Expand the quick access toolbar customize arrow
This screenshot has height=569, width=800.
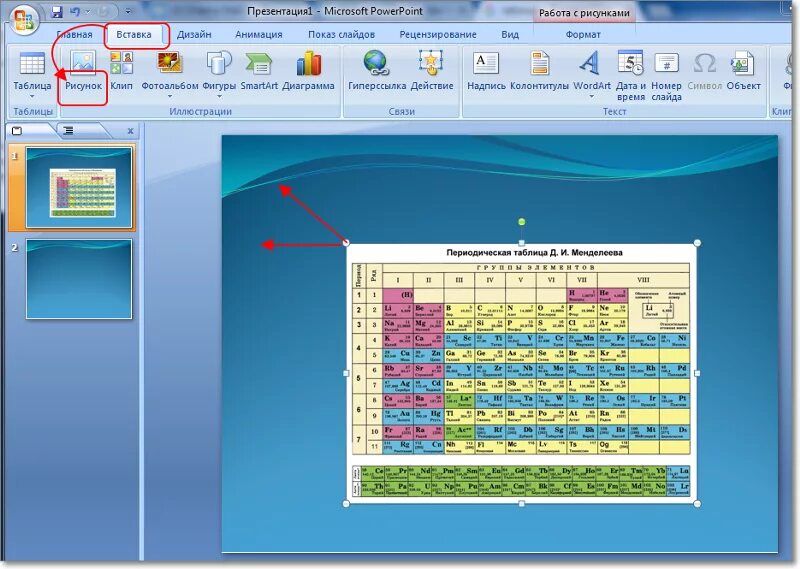tap(128, 11)
